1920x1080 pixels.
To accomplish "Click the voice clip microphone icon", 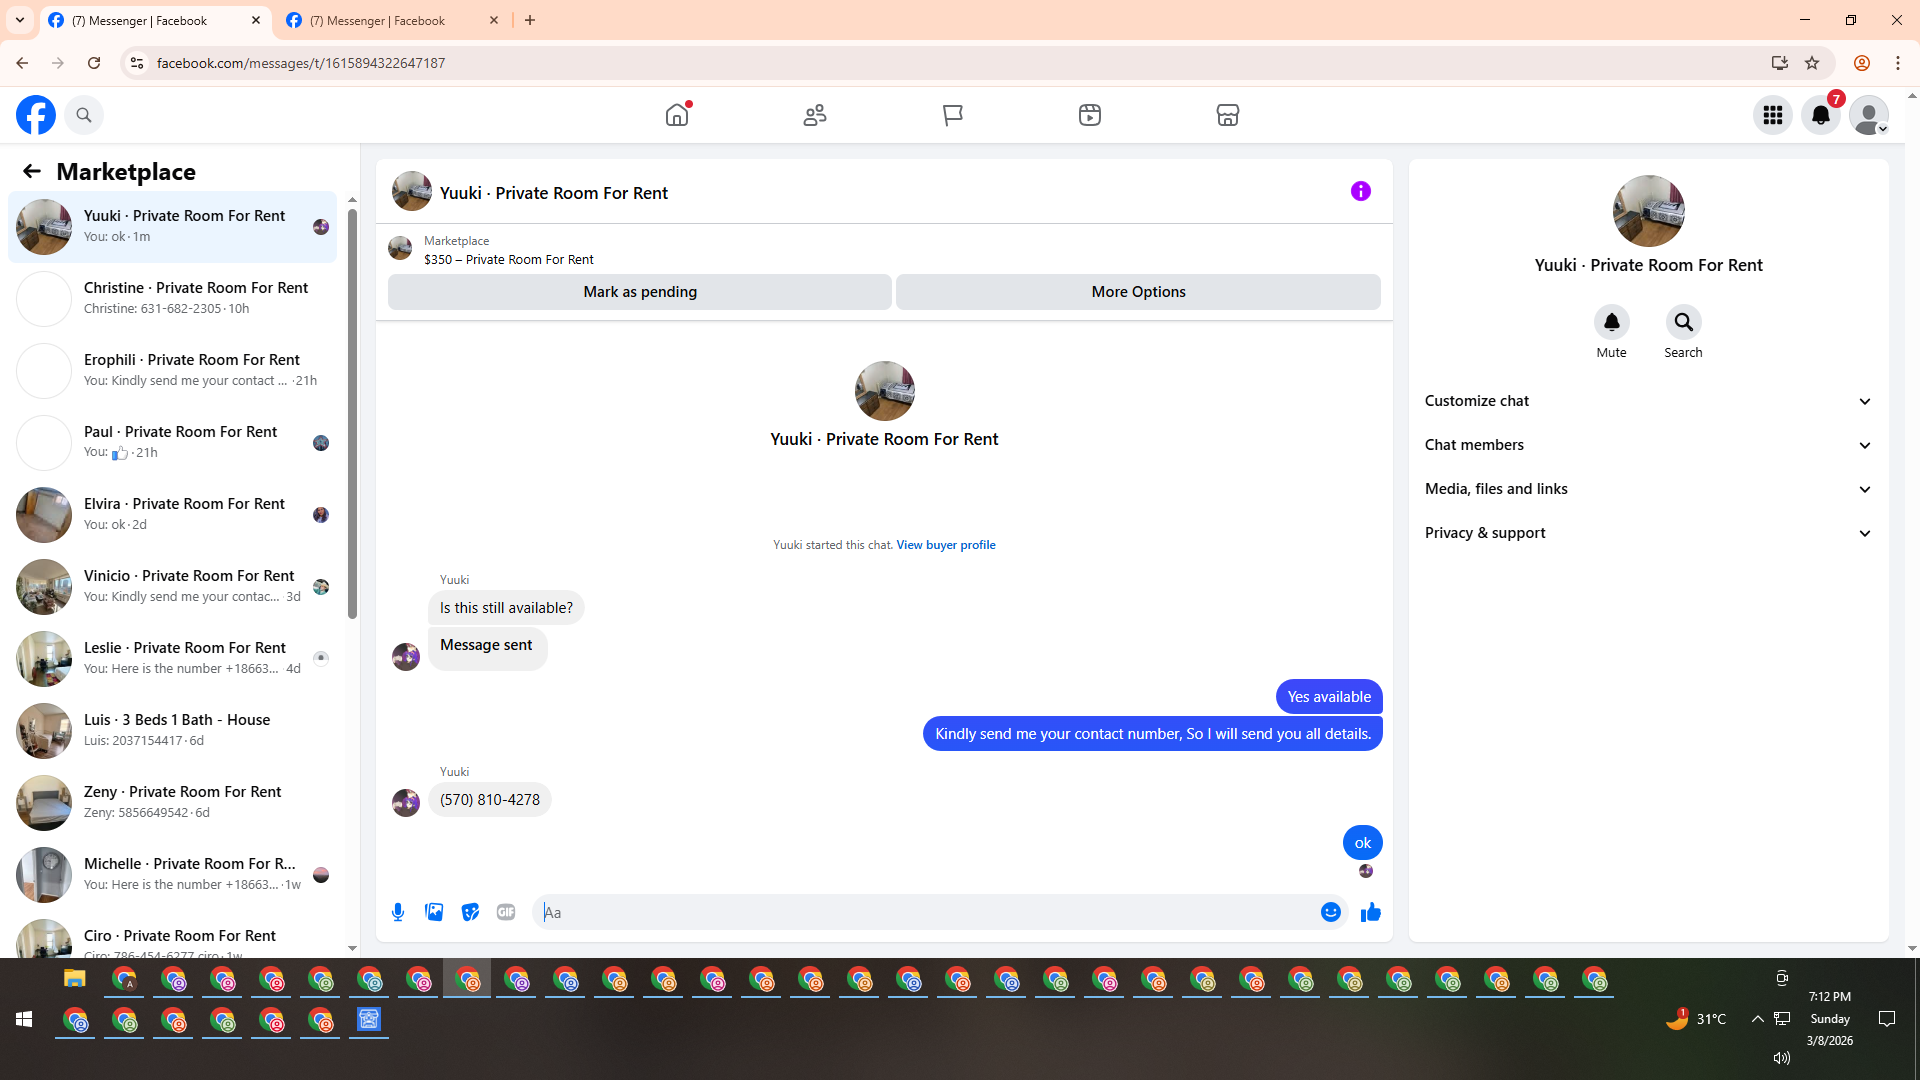I will coord(398,912).
